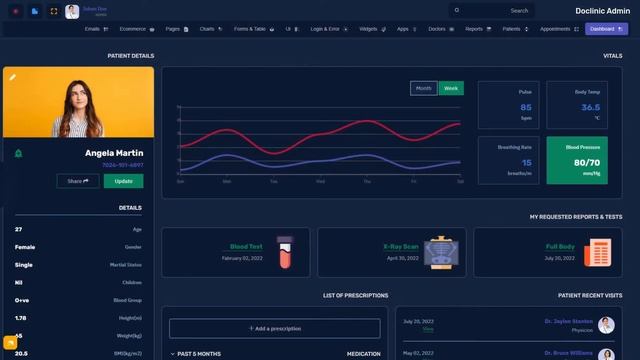Collapse the Past 5 Months section chevron
The width and height of the screenshot is (640, 360).
point(172,354)
